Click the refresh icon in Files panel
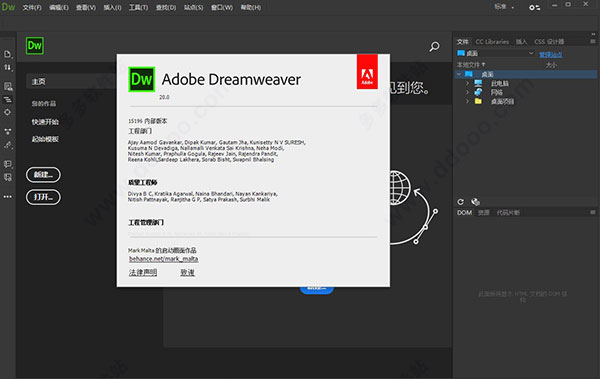600x379 pixels. pos(461,202)
